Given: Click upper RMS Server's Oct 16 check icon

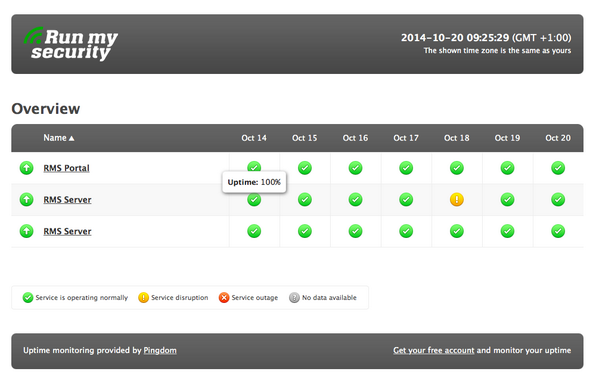Looking at the screenshot, I should coord(355,199).
